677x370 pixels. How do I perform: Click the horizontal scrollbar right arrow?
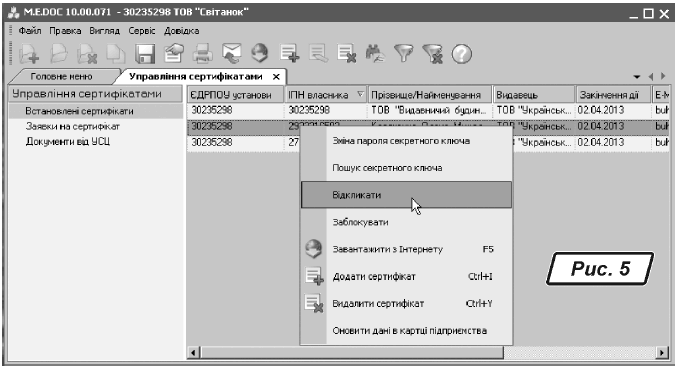(662, 353)
